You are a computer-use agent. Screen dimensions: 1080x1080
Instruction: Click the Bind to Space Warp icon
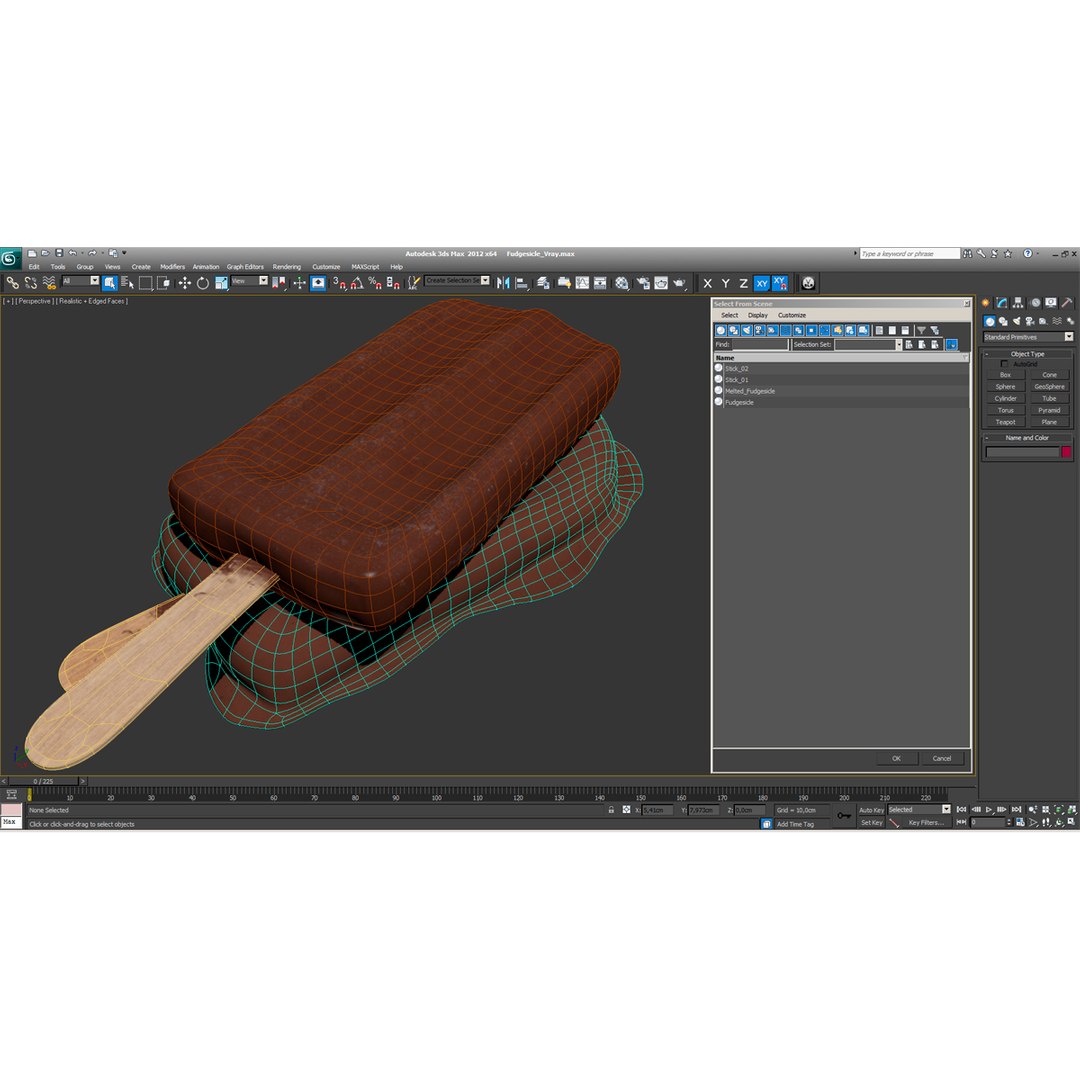click(x=49, y=282)
